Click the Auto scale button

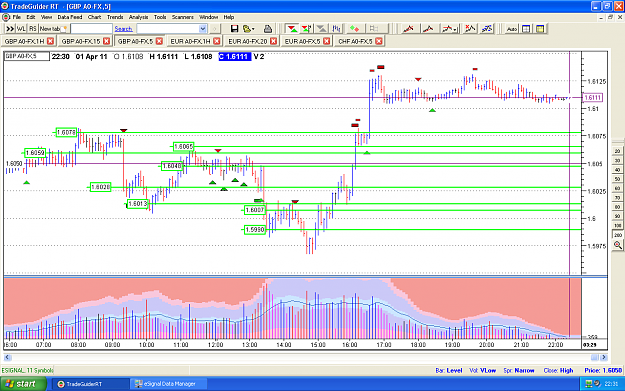[x=511, y=29]
